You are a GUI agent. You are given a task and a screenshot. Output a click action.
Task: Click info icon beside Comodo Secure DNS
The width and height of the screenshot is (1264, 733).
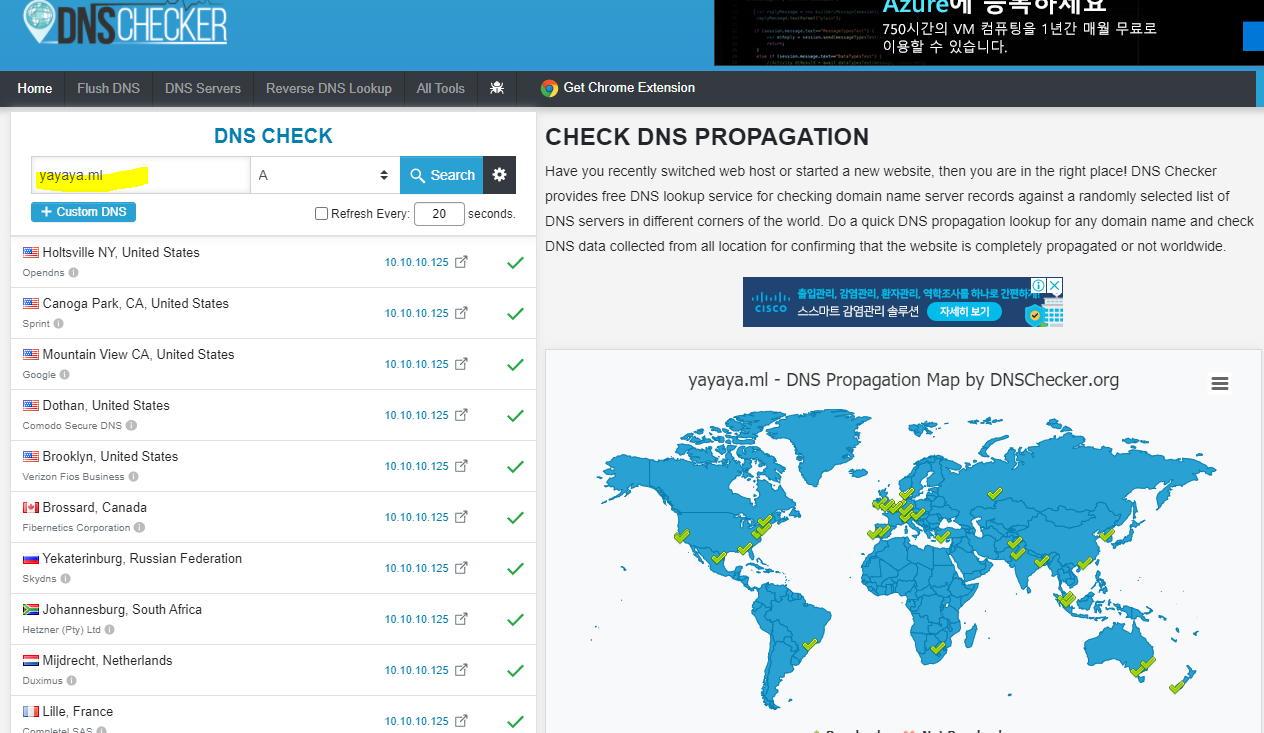131,426
